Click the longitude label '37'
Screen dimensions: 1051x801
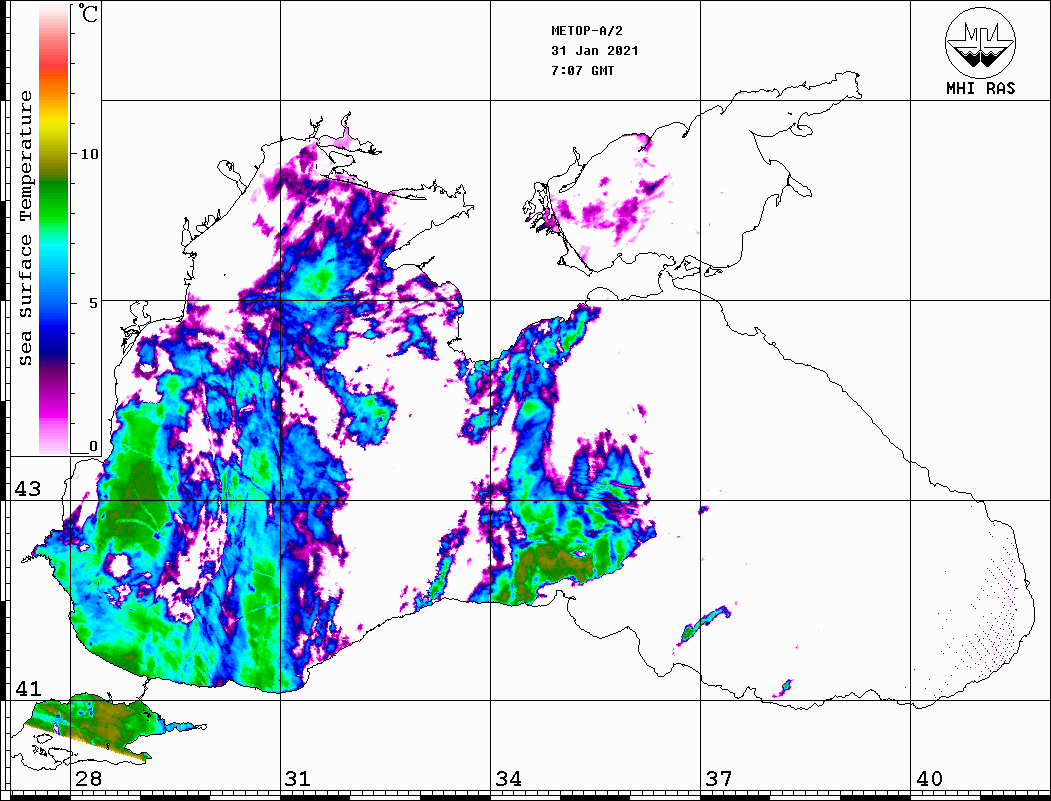click(x=719, y=779)
